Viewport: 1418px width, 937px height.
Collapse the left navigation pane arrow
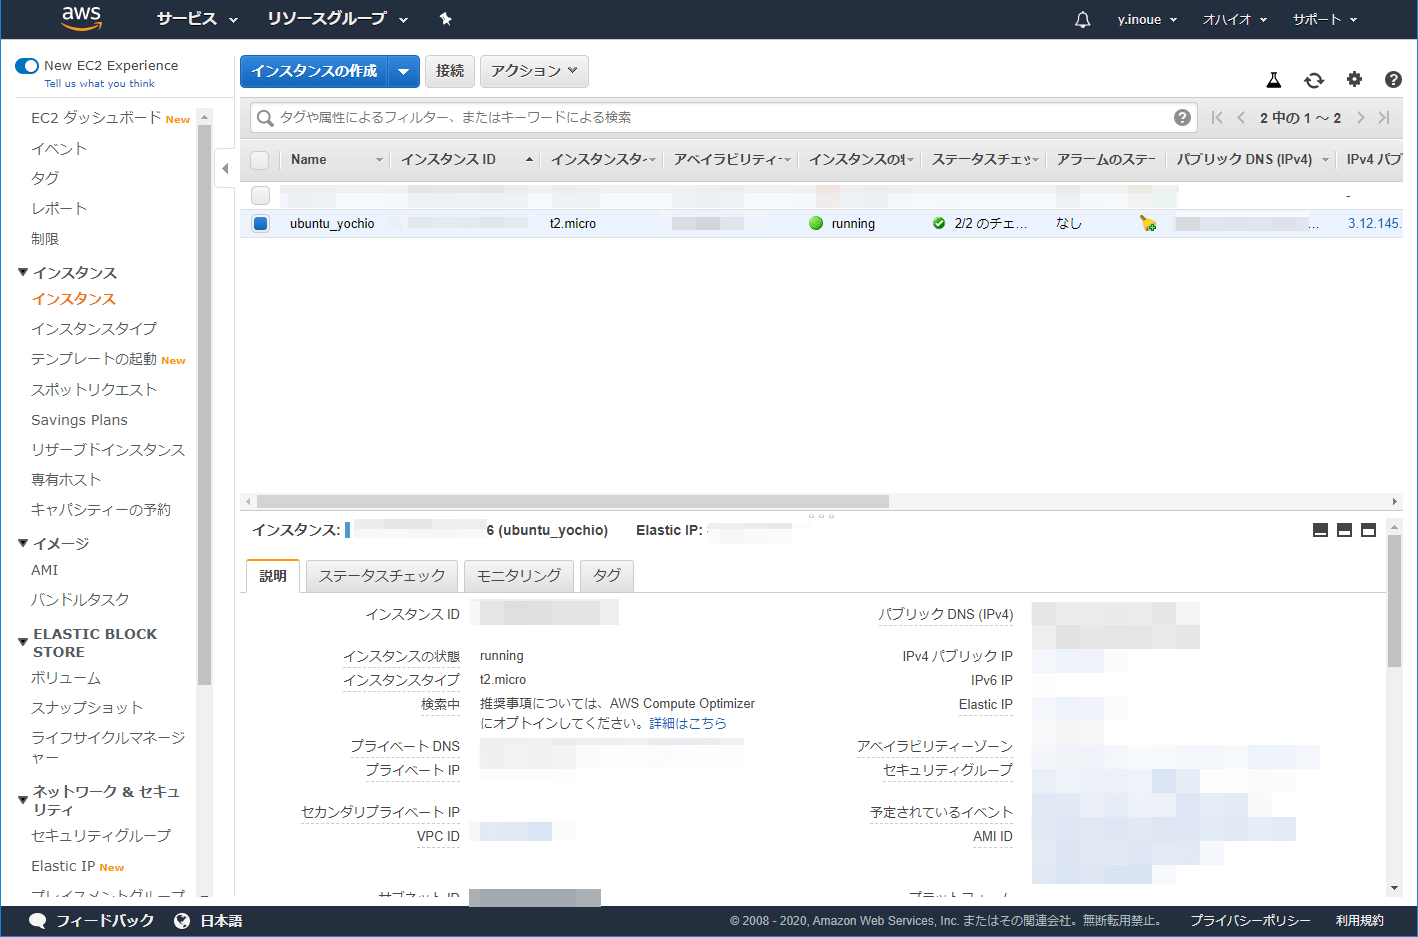tap(226, 168)
